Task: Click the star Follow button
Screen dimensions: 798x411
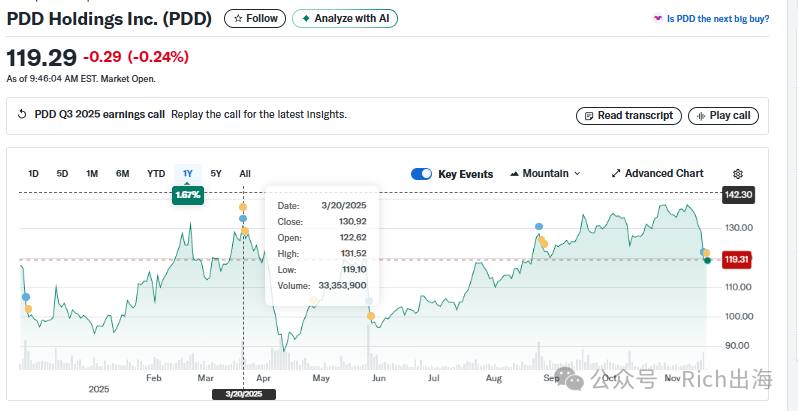Action: point(255,19)
